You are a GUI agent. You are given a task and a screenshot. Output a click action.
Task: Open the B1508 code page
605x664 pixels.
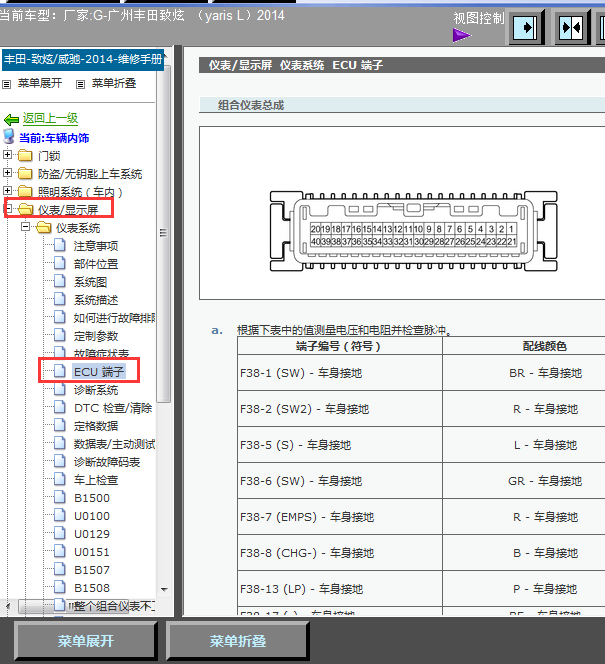coord(92,588)
